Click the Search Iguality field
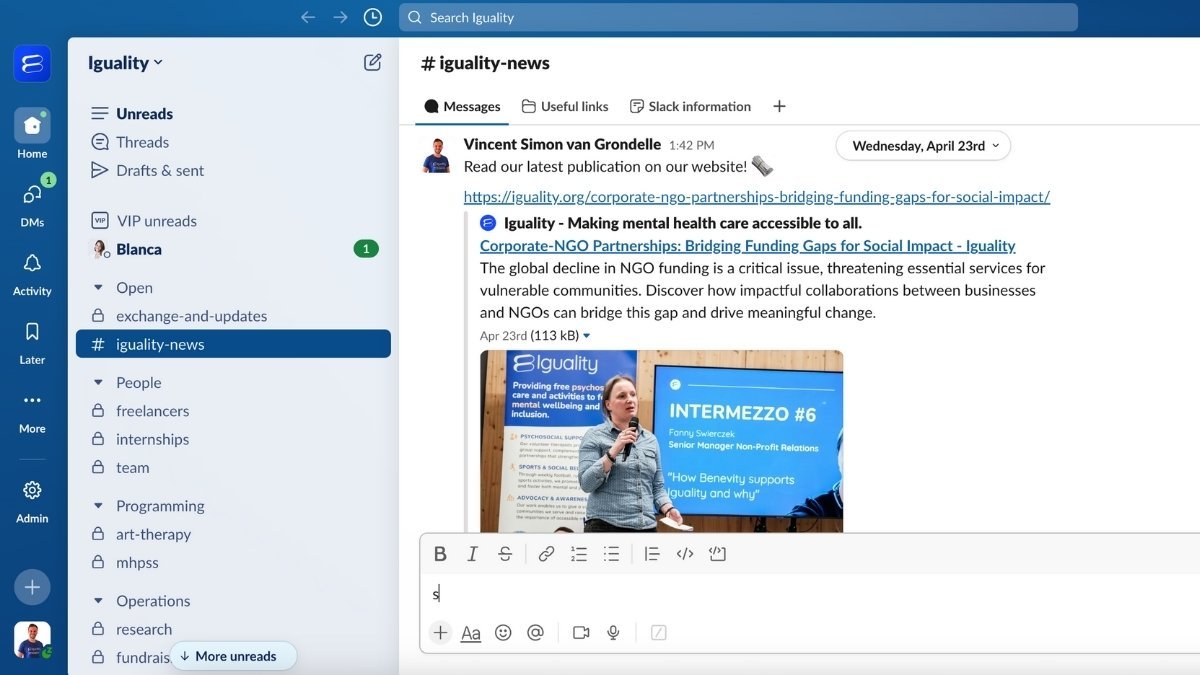 [738, 17]
